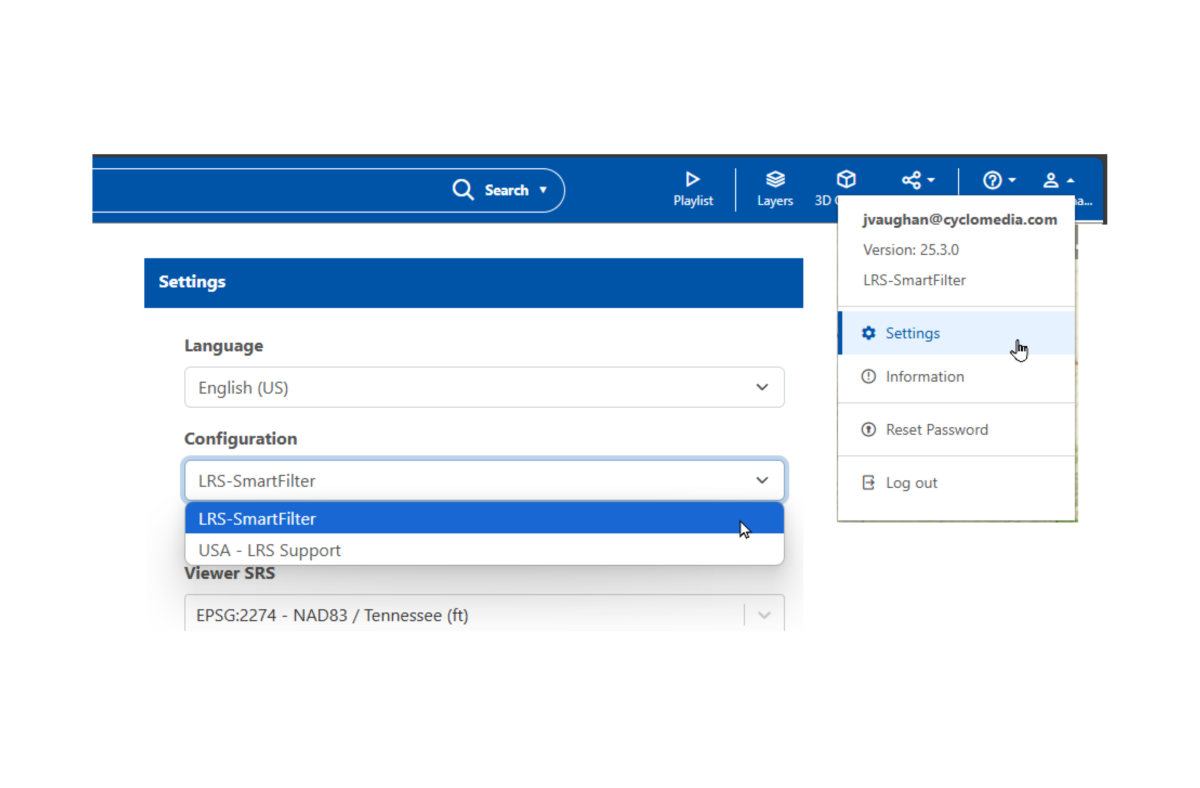Toggle the user account menu
Viewport: 1200px width, 788px height.
1059,181
